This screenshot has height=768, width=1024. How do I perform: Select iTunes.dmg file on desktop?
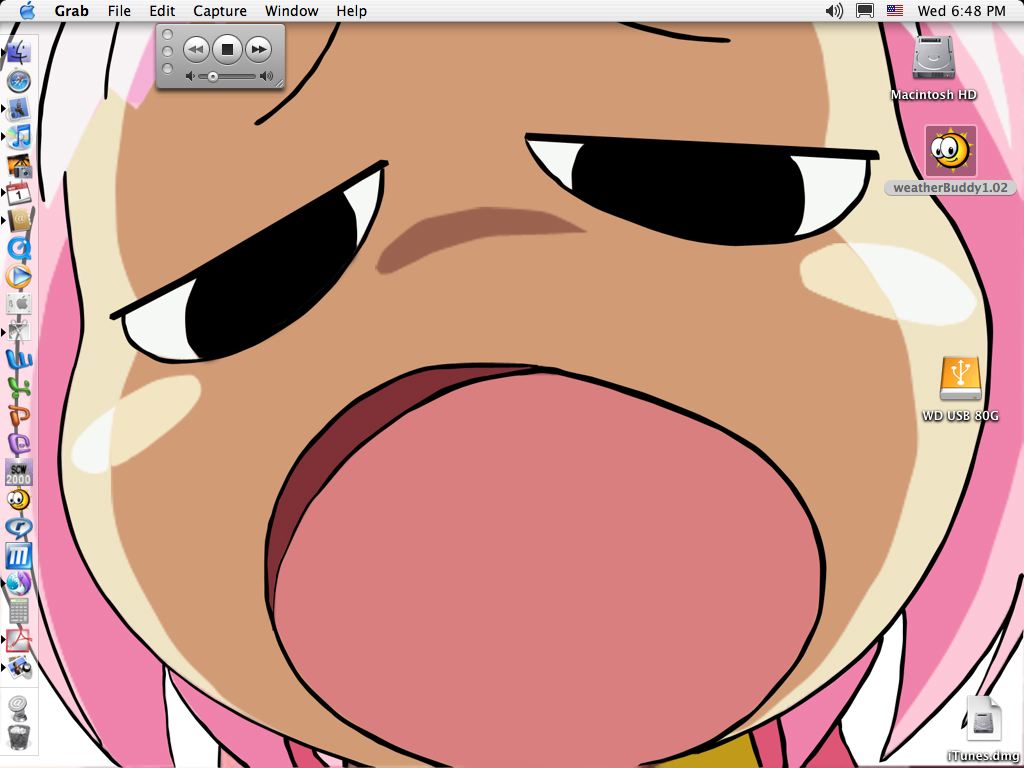984,721
